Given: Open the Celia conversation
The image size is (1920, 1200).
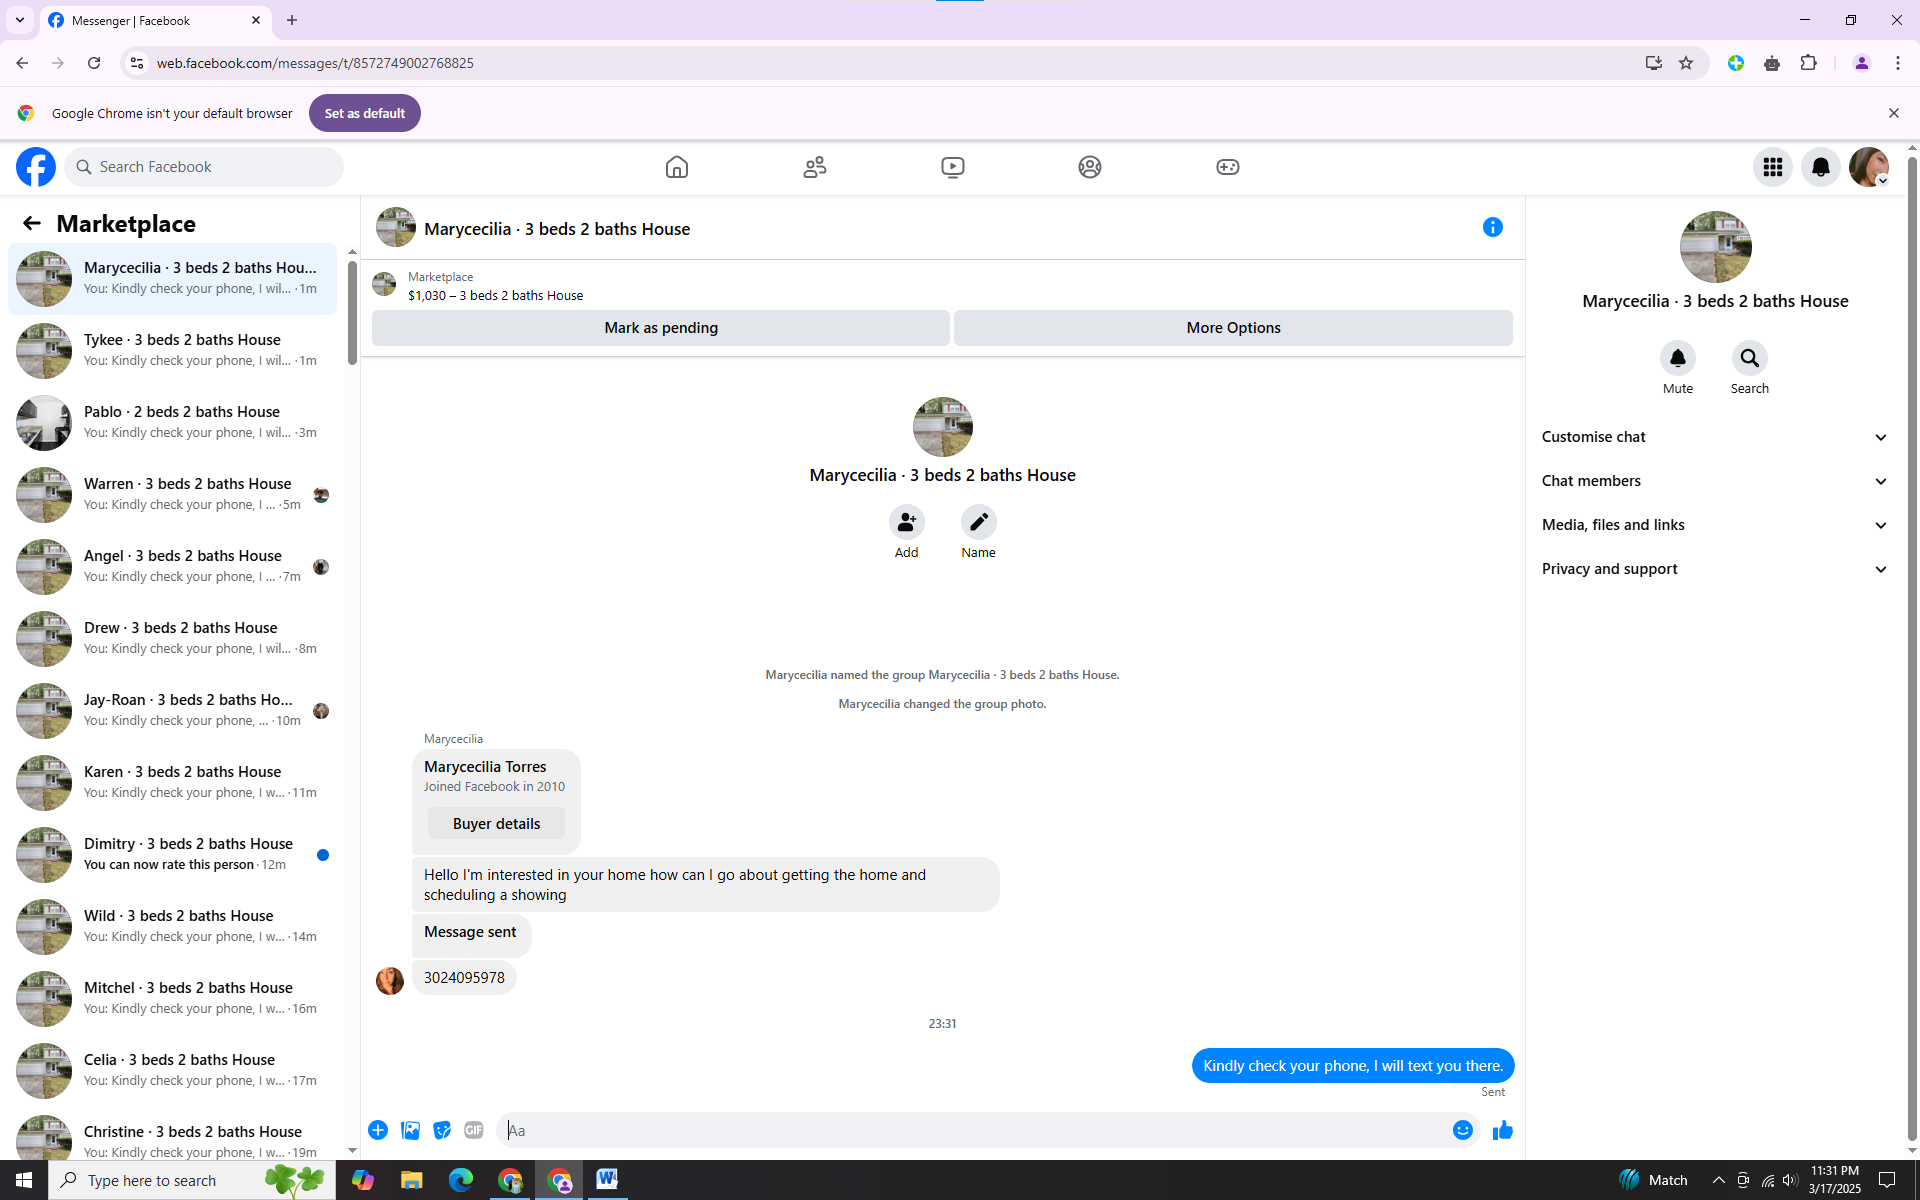Looking at the screenshot, I should click(x=173, y=1070).
